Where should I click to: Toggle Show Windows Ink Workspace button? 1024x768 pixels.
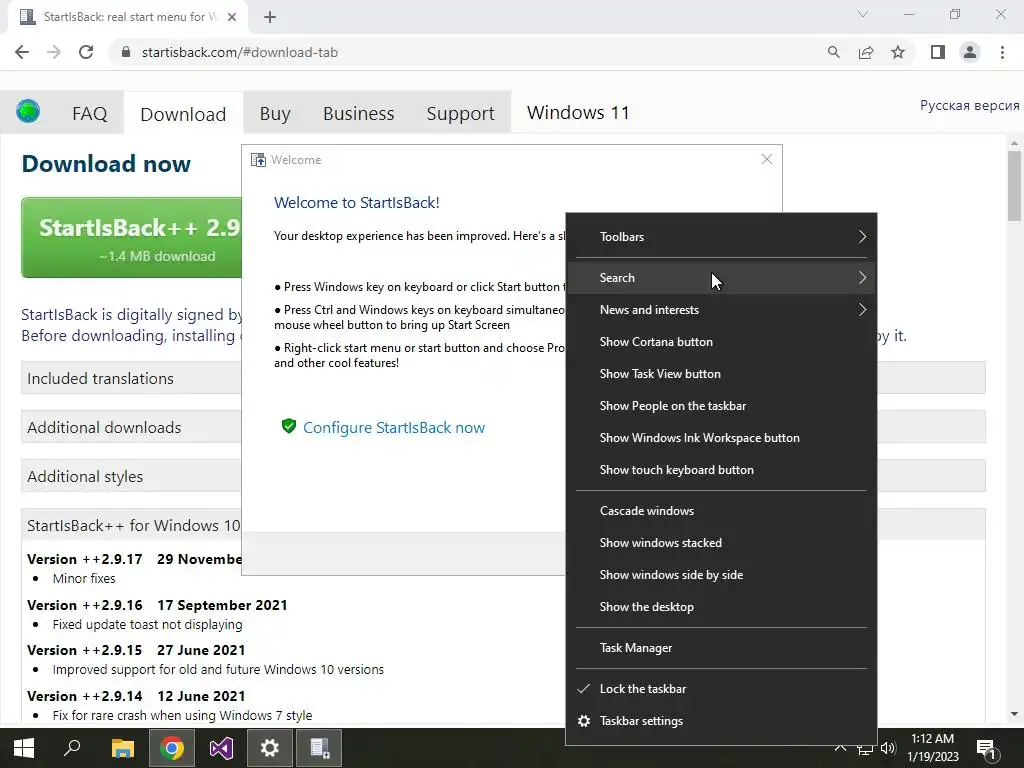pos(722,438)
